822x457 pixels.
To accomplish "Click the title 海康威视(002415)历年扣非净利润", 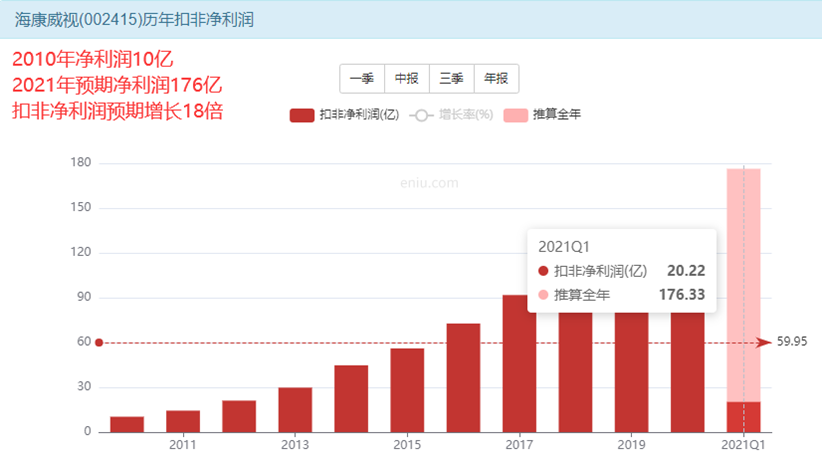I will pos(134,19).
